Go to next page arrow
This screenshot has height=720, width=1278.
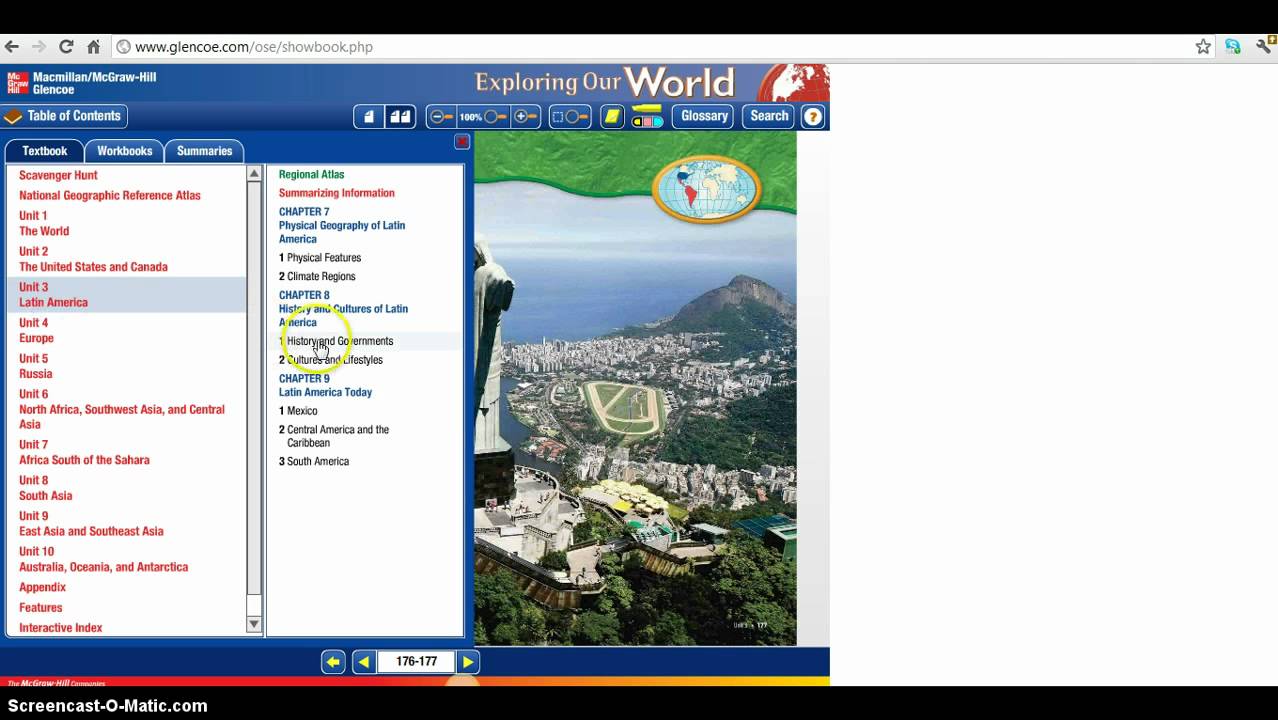click(x=468, y=661)
